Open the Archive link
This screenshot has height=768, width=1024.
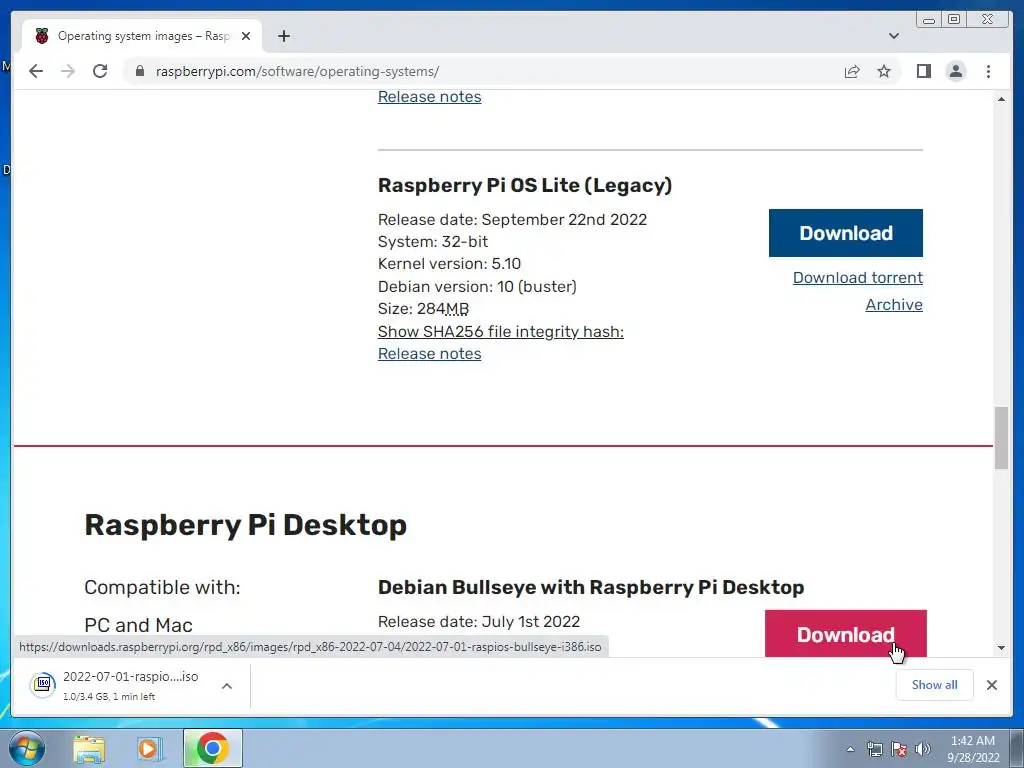[894, 305]
